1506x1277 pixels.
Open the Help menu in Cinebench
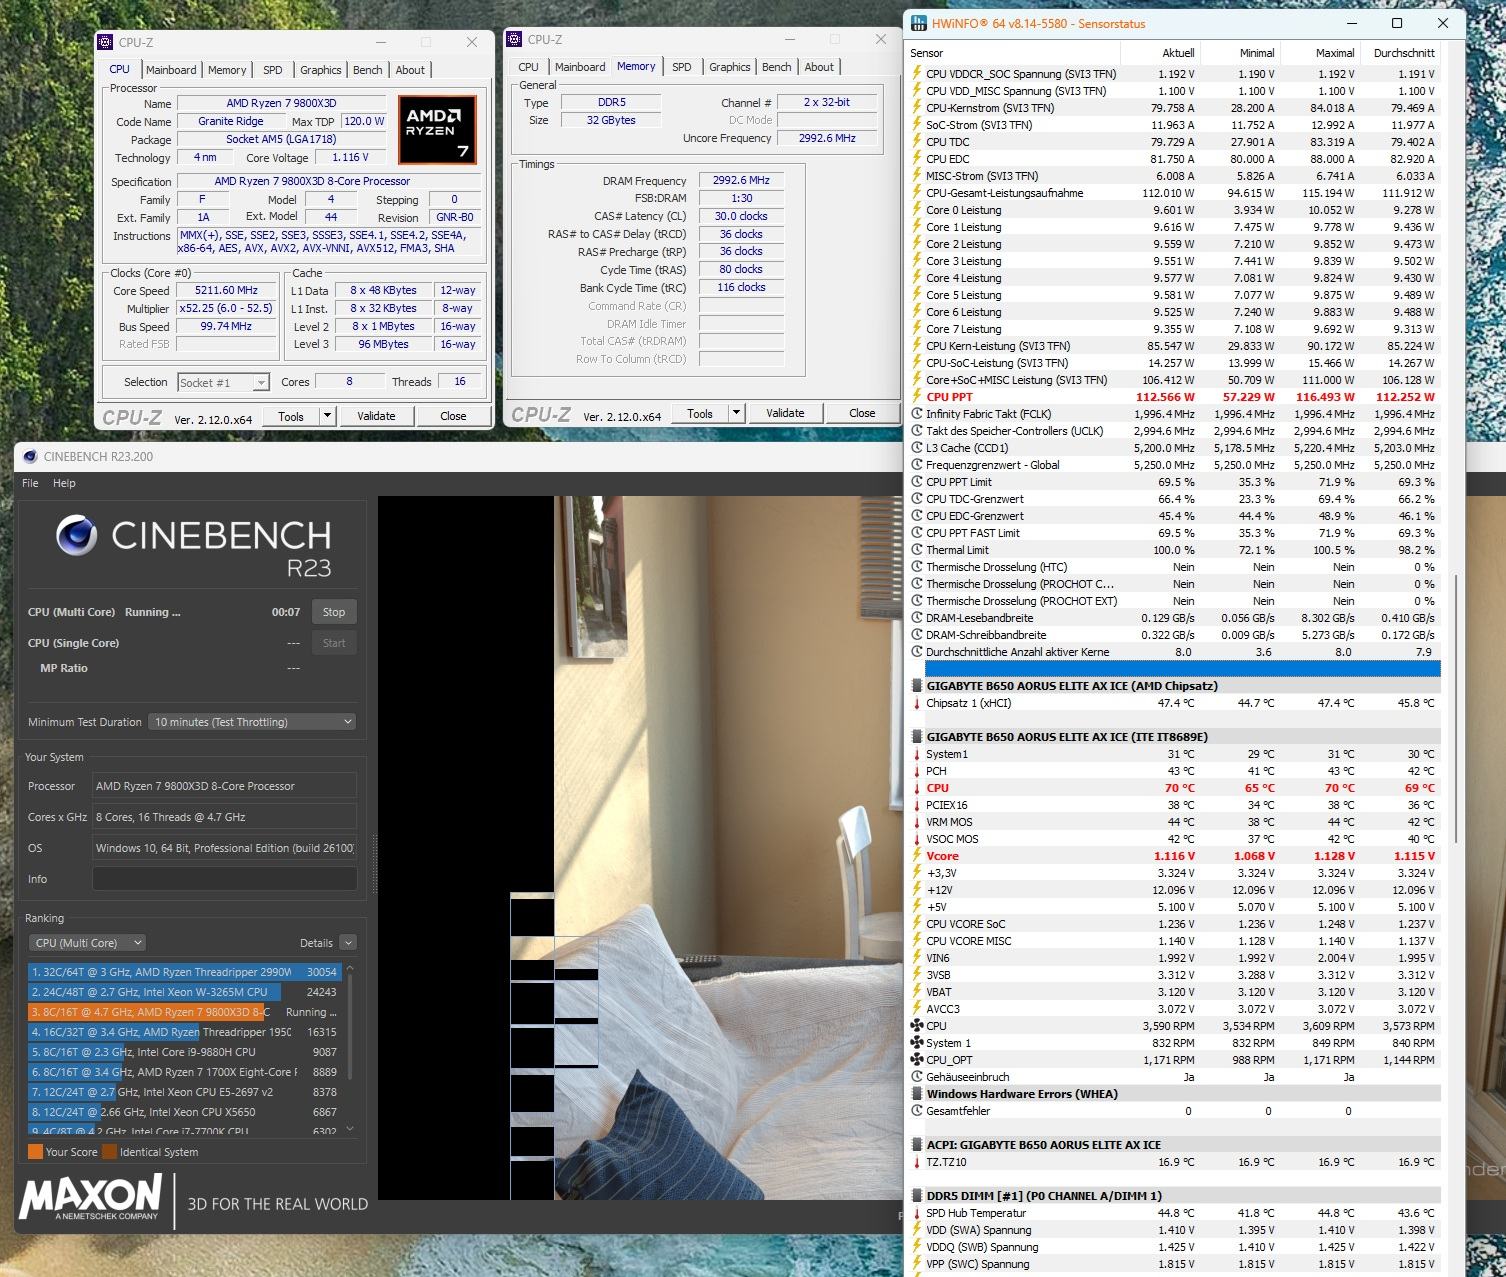click(x=64, y=483)
